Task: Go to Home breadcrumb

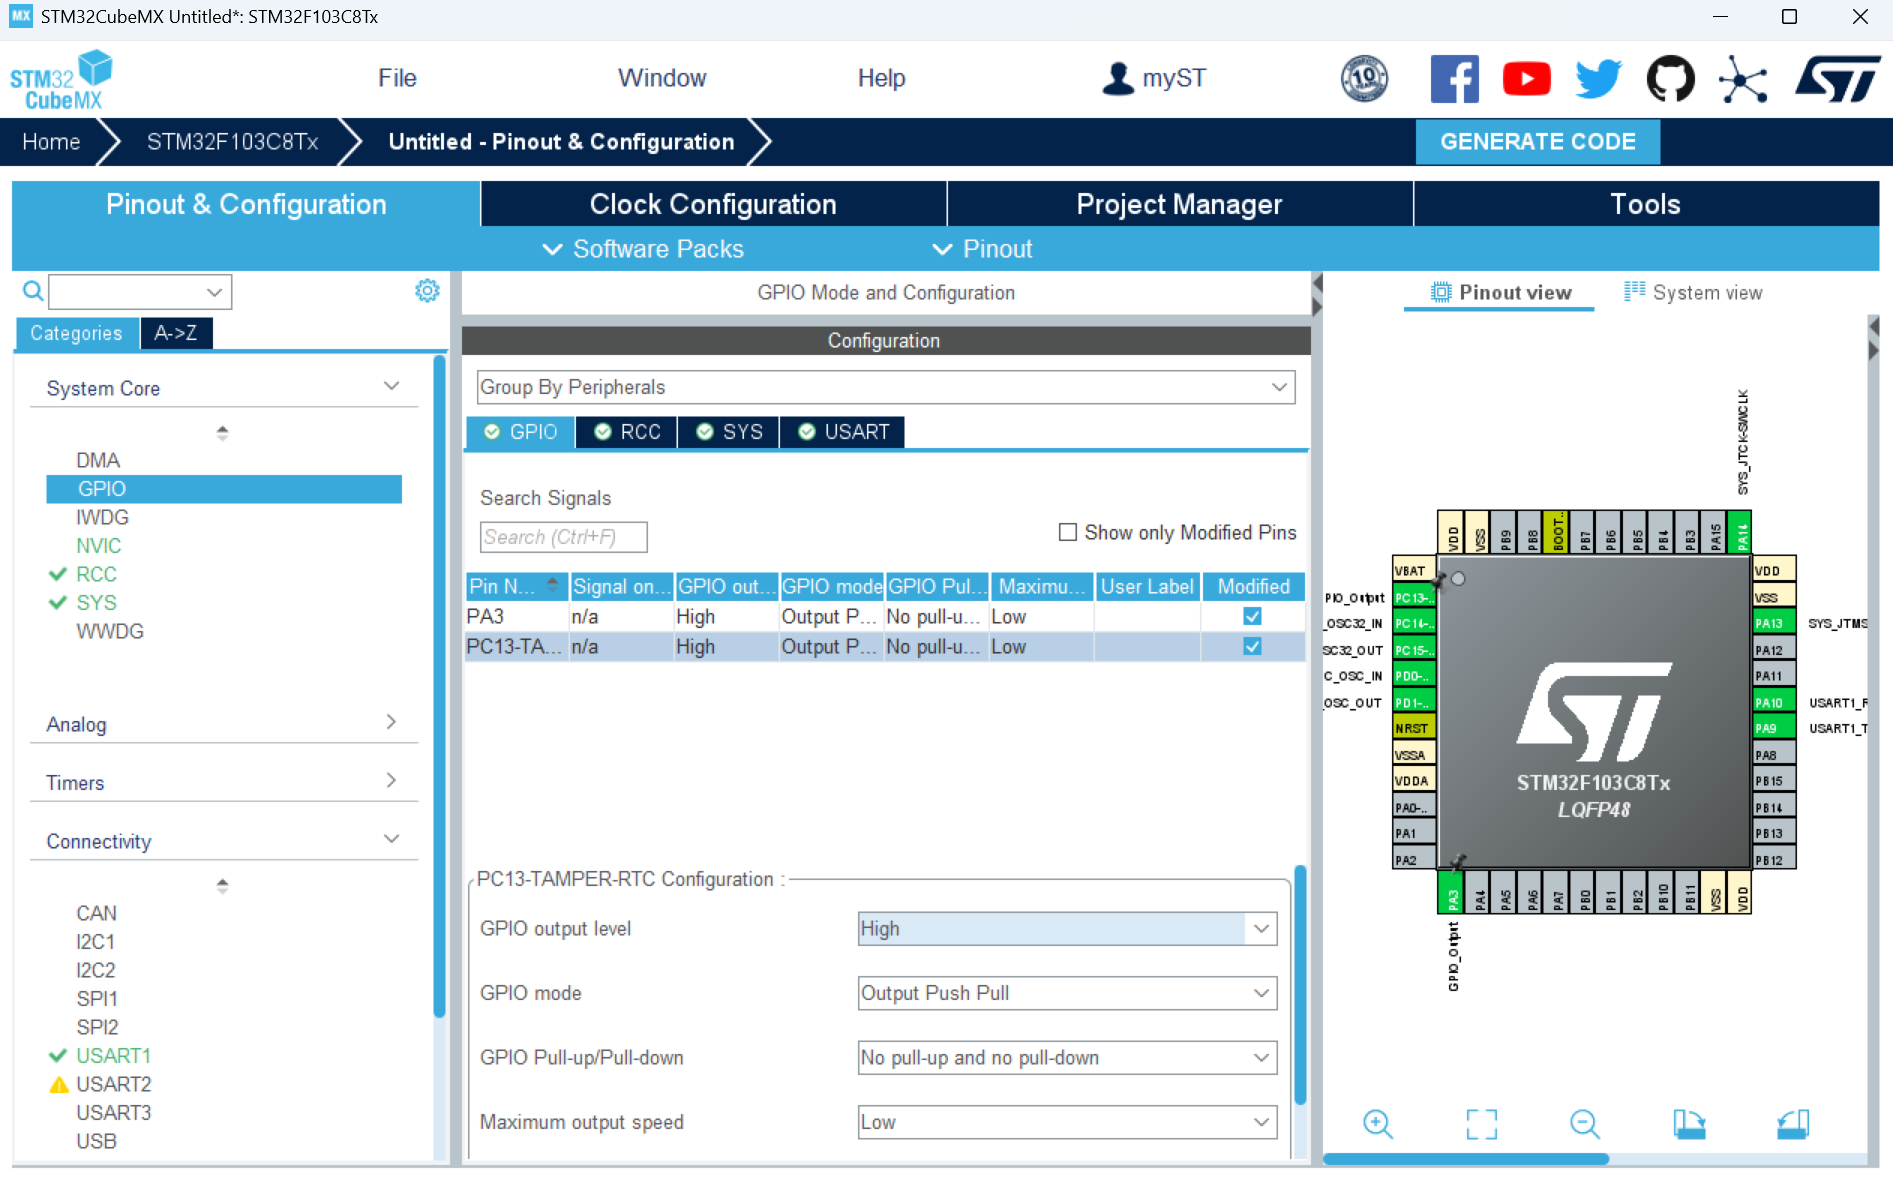Action: click(x=51, y=142)
